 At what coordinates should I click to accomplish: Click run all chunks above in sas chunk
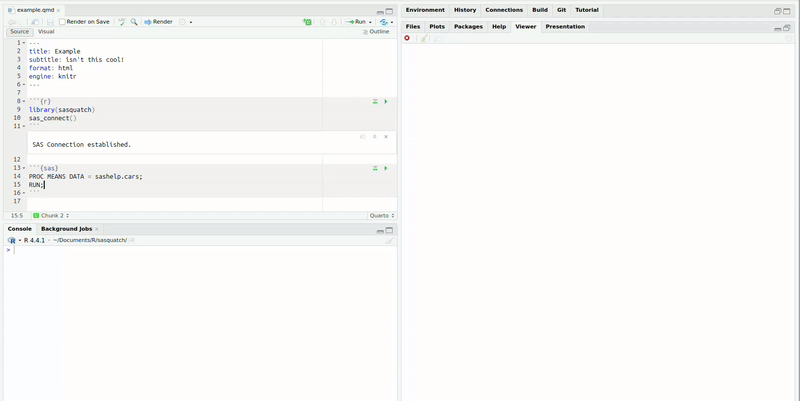tap(375, 168)
